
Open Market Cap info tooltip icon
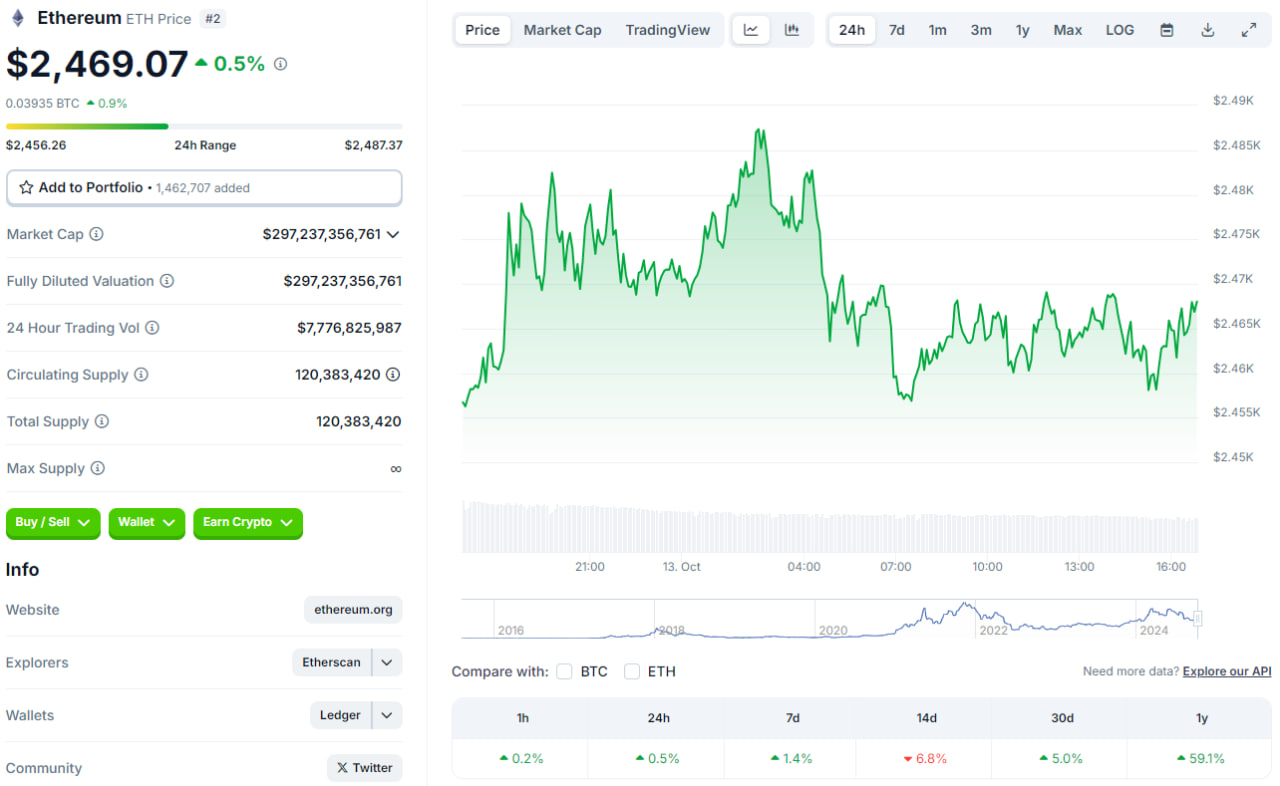coord(96,234)
